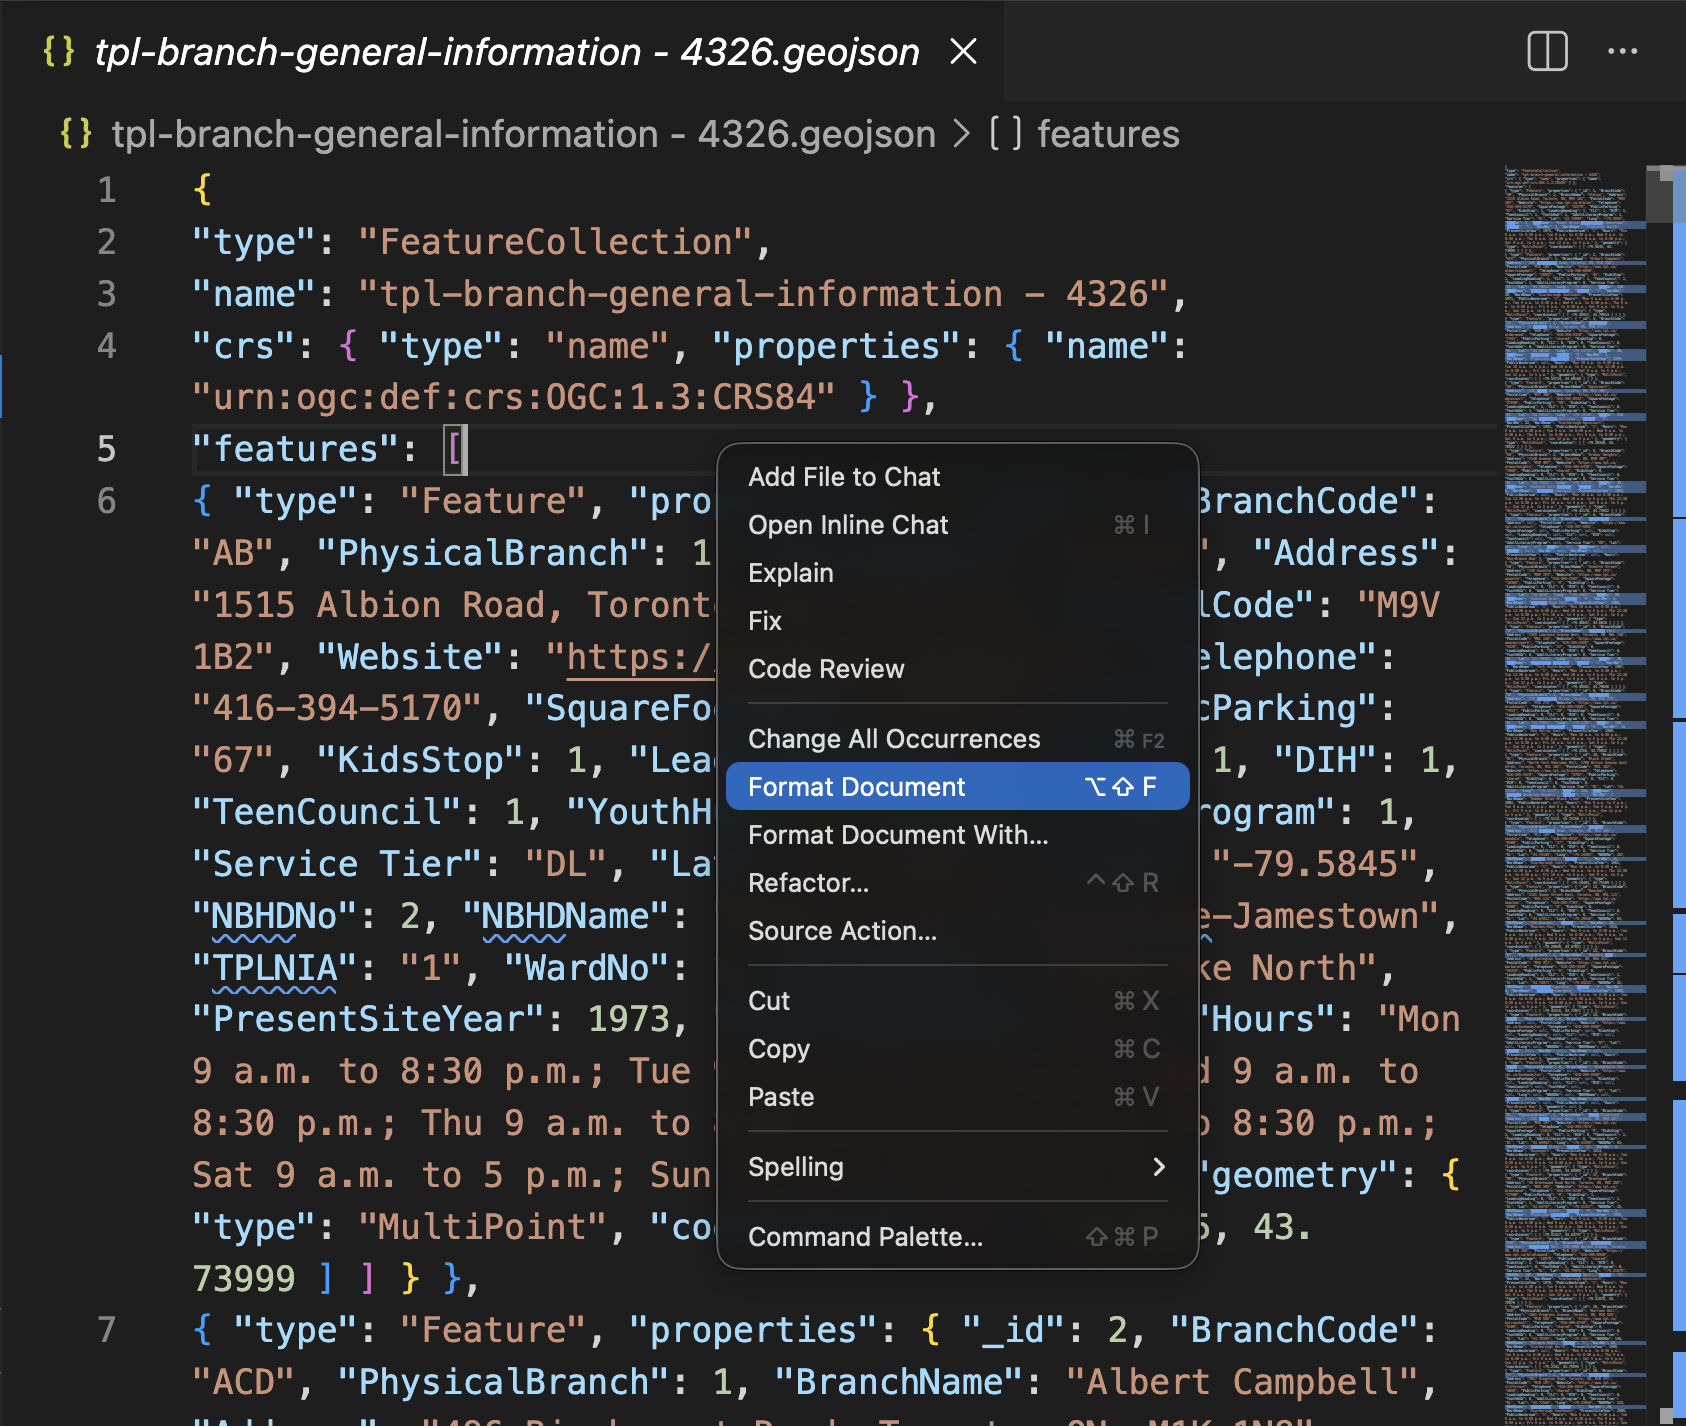Click the "features" key on line 5
The image size is (1686, 1426).
point(297,449)
